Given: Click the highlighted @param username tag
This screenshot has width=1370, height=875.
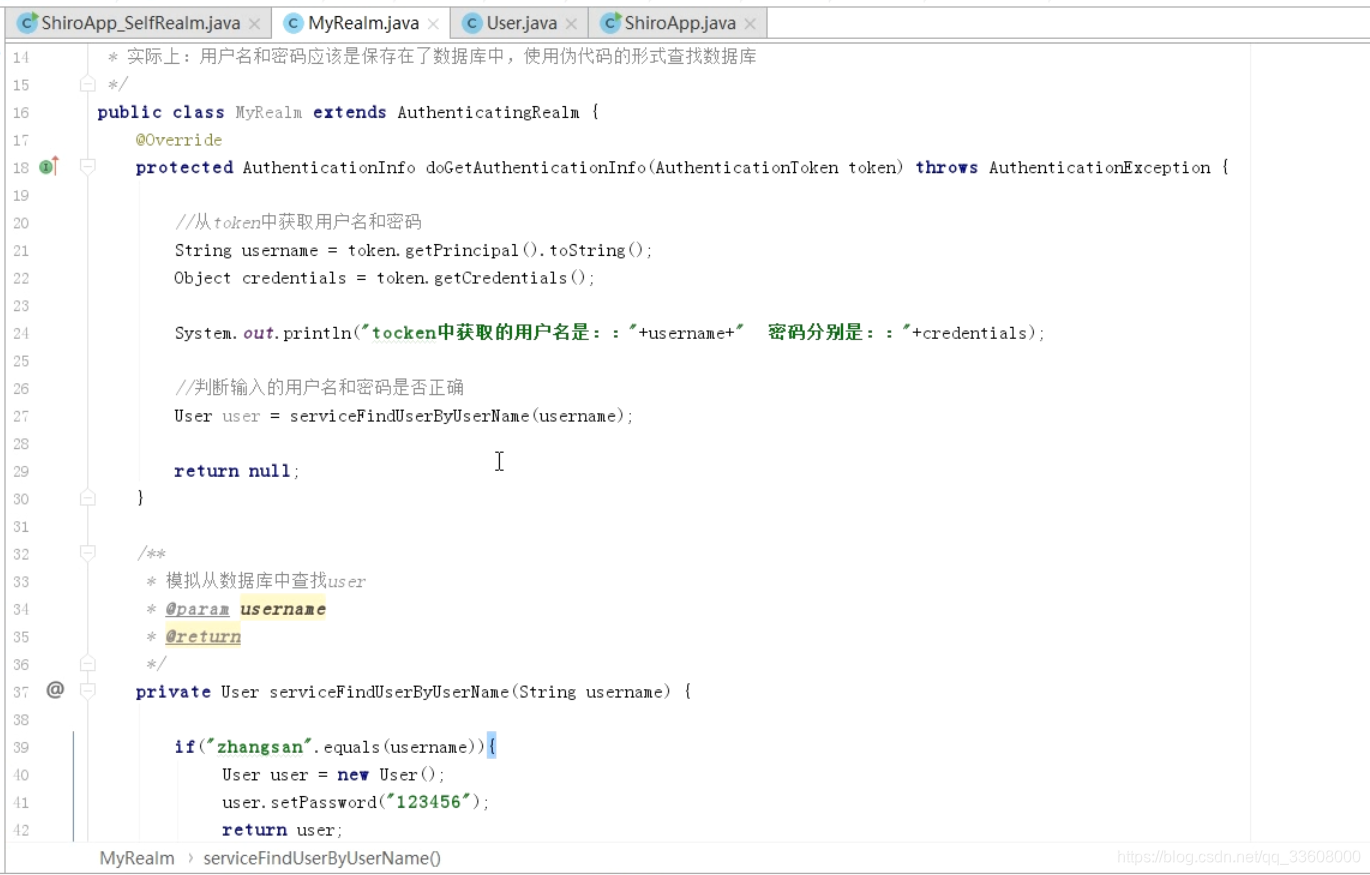Looking at the screenshot, I should pos(246,608).
